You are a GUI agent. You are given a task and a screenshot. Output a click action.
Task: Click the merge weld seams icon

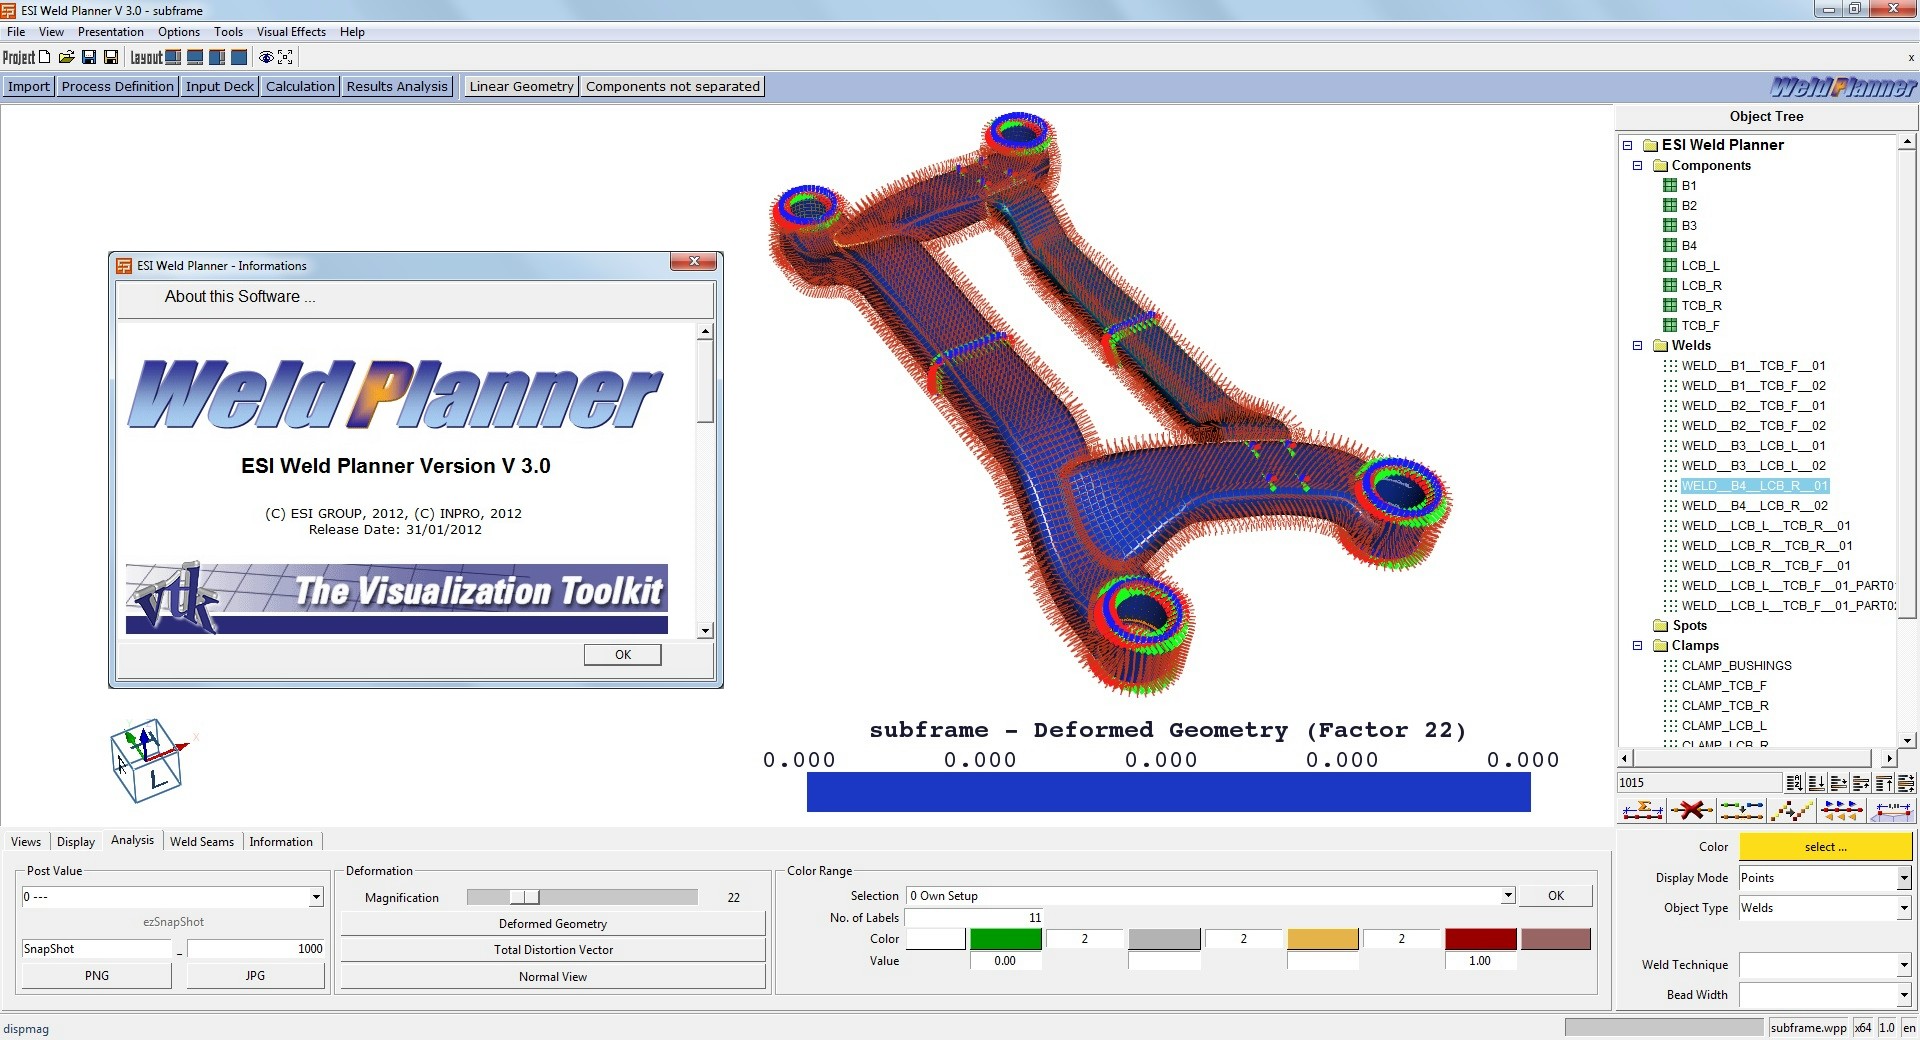pos(1742,810)
